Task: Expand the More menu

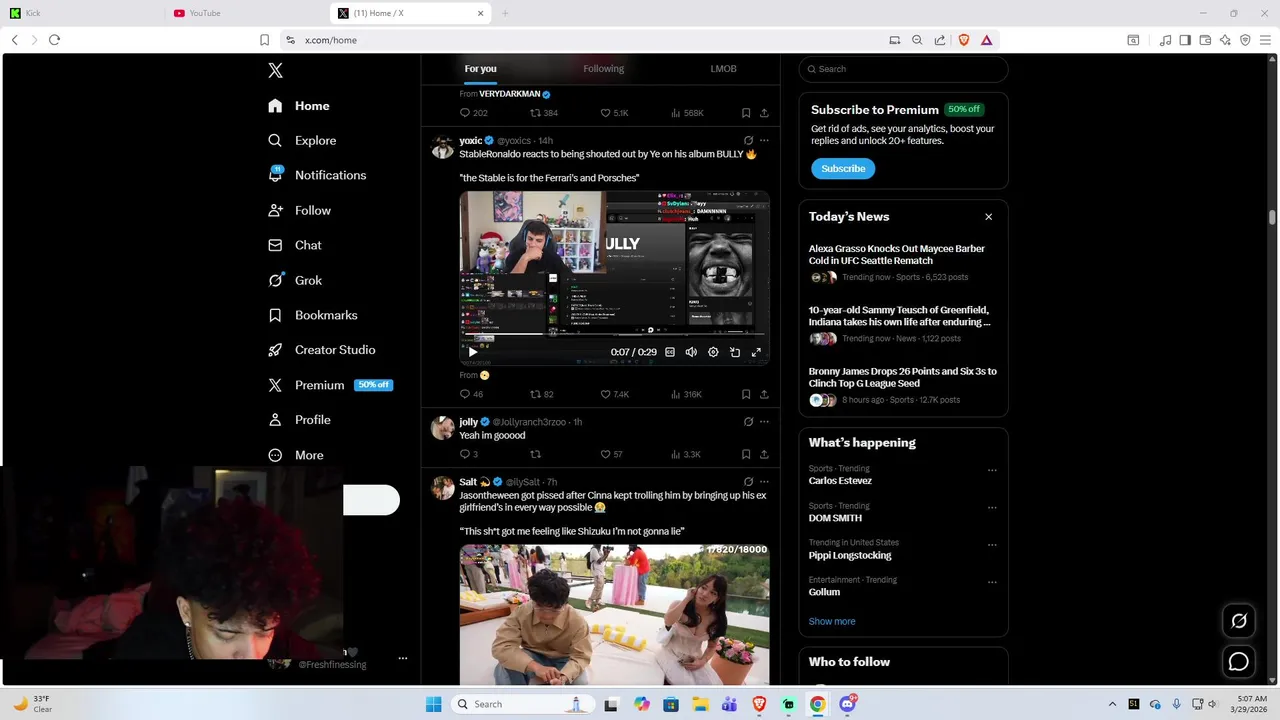Action: [296, 455]
